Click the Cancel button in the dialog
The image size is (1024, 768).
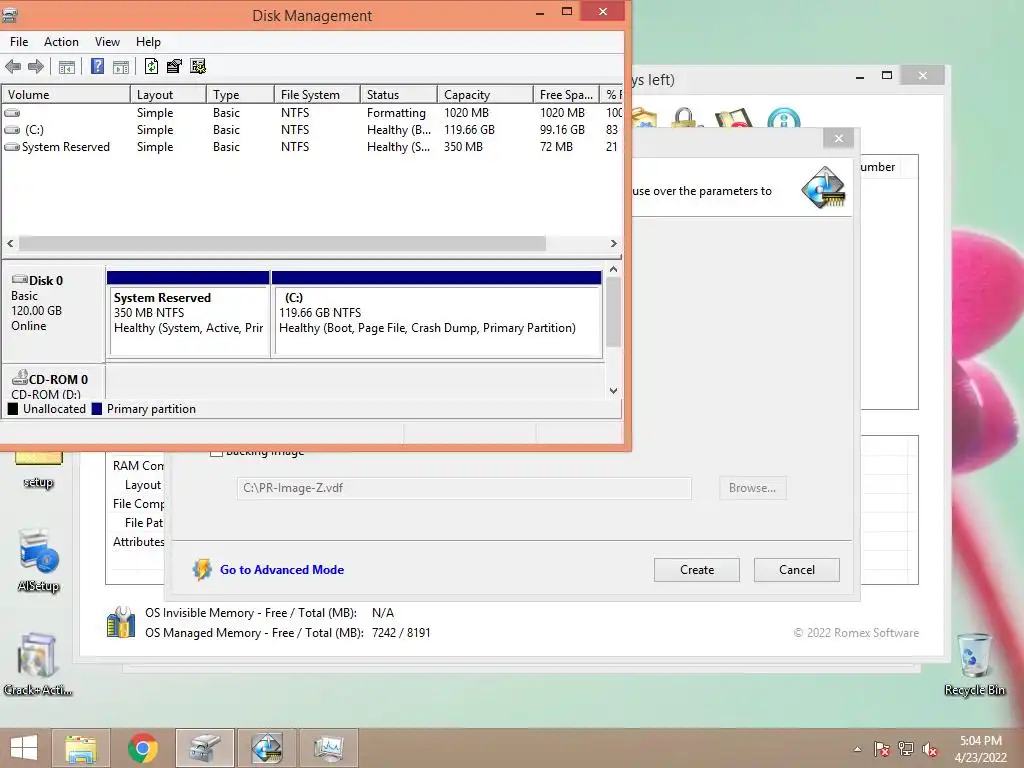[797, 569]
